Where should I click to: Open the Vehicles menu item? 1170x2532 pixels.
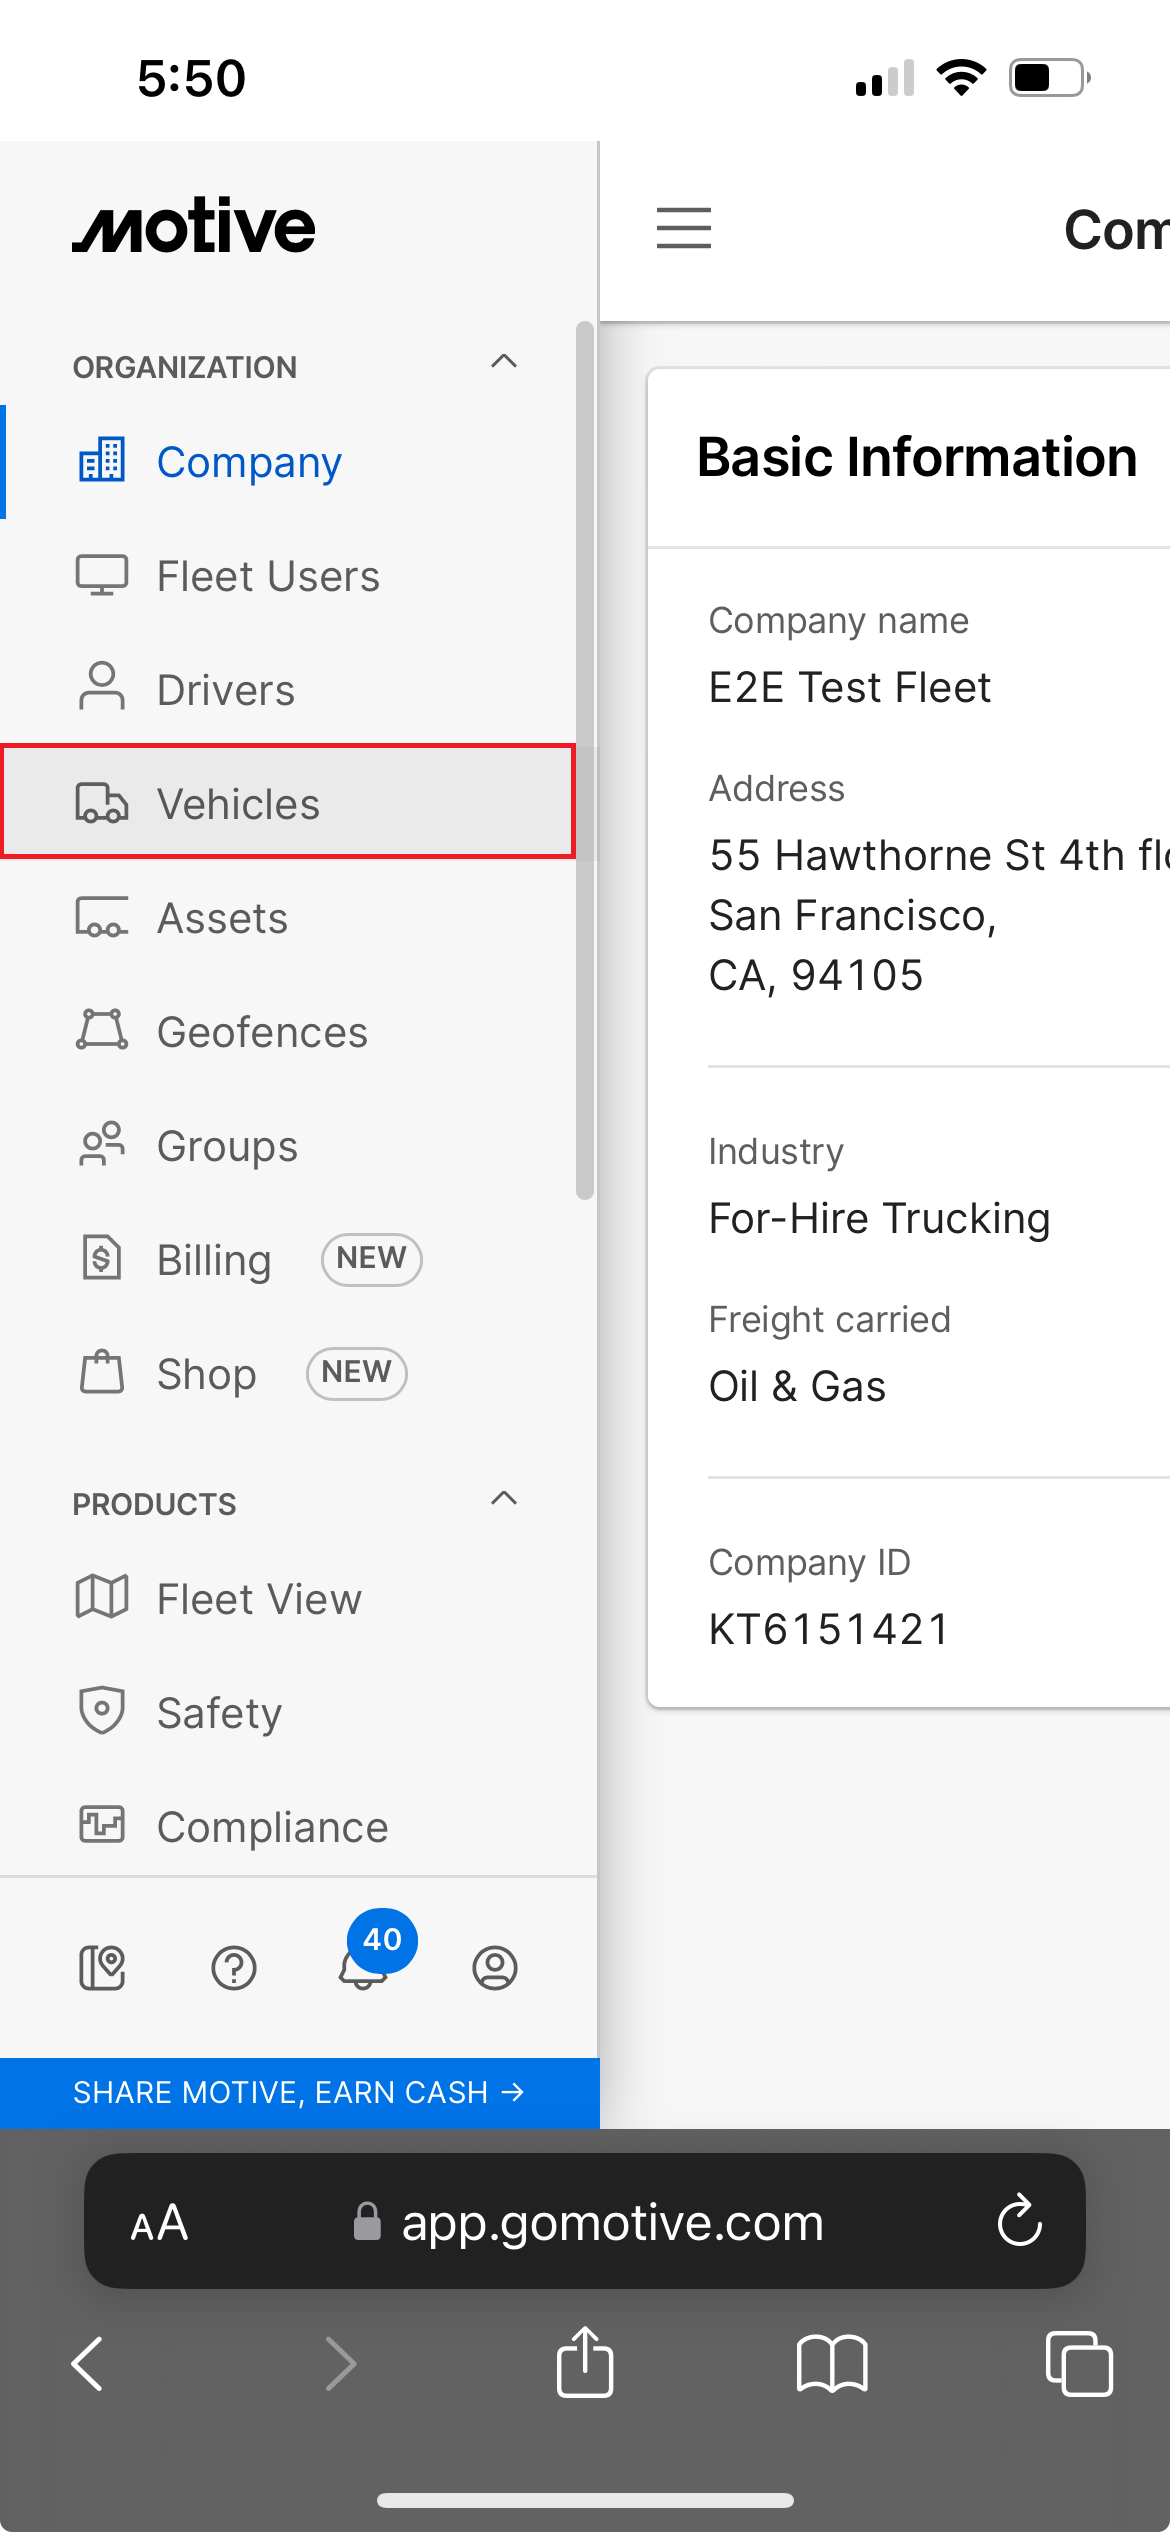(288, 802)
